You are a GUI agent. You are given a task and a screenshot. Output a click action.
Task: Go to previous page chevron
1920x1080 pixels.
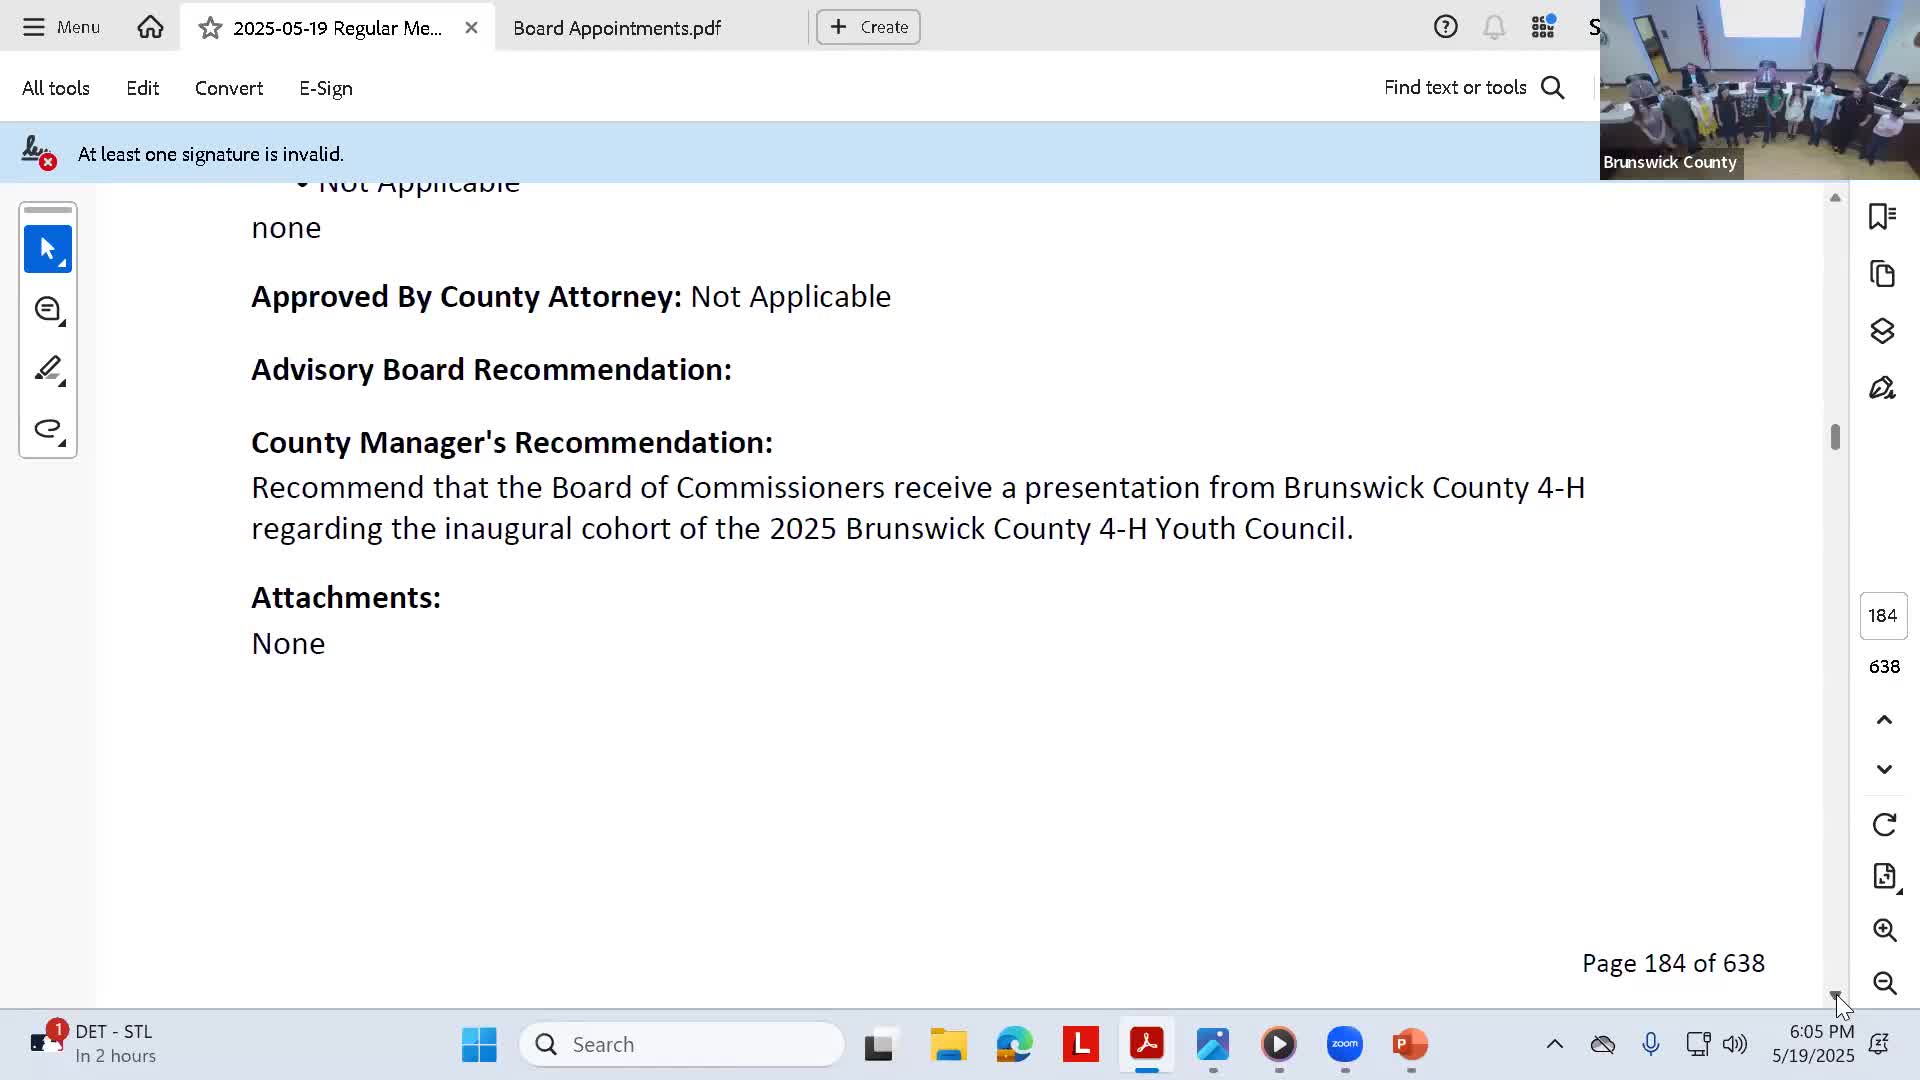tap(1884, 720)
